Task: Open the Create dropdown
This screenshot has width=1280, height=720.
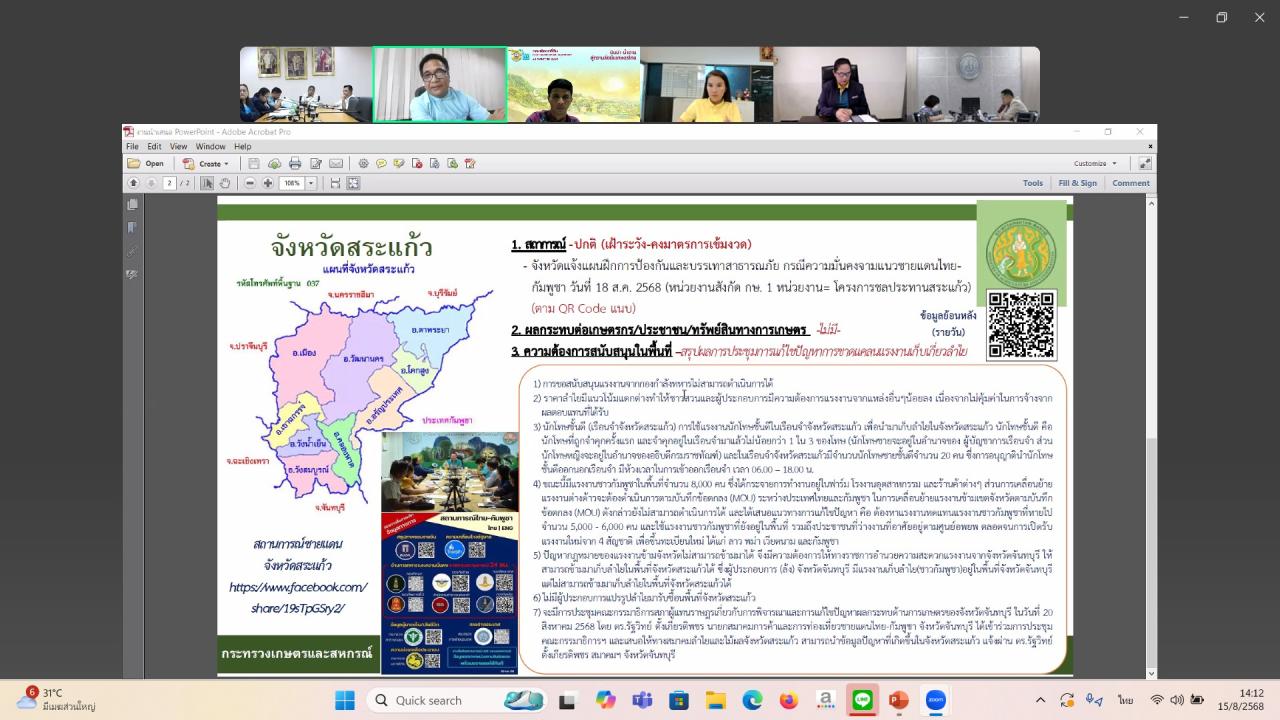Action: 210,163
